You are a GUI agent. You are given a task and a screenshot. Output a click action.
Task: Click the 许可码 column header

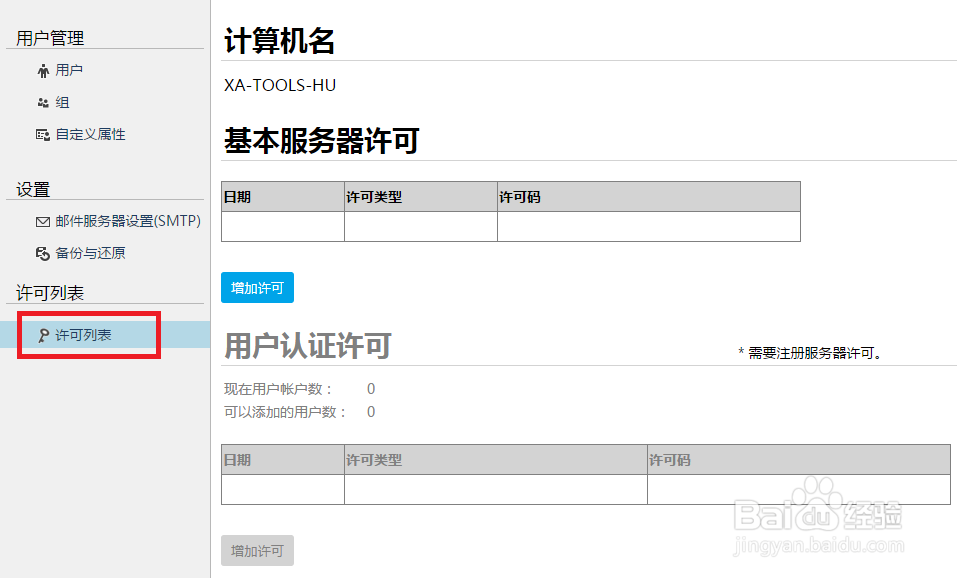(x=521, y=196)
